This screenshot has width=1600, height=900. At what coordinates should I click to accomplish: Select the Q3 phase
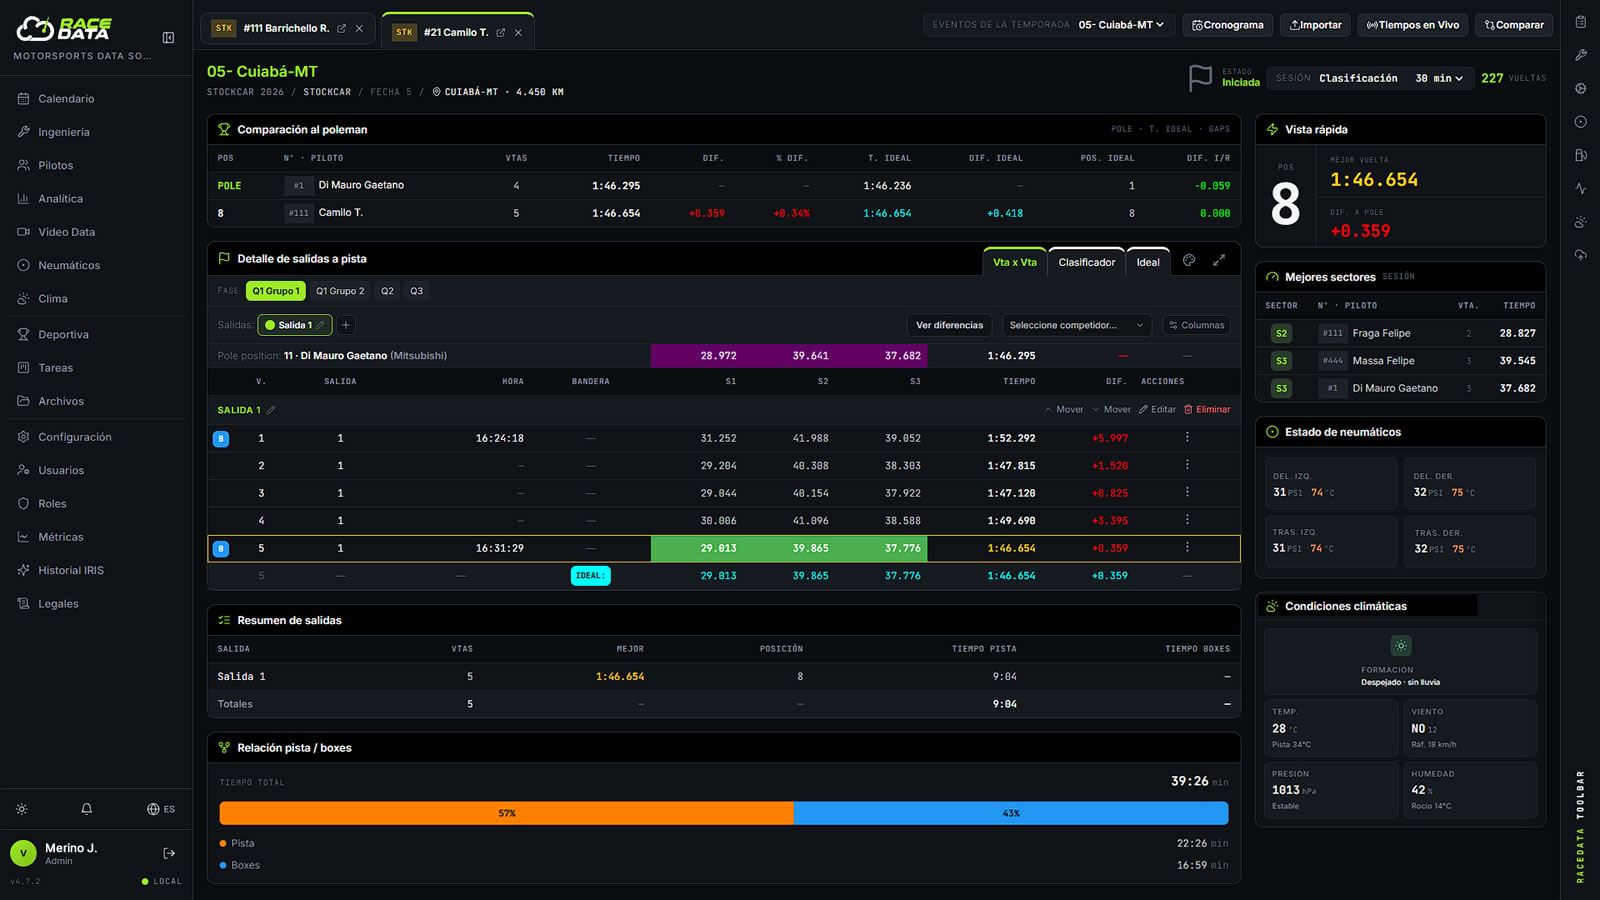pos(417,291)
